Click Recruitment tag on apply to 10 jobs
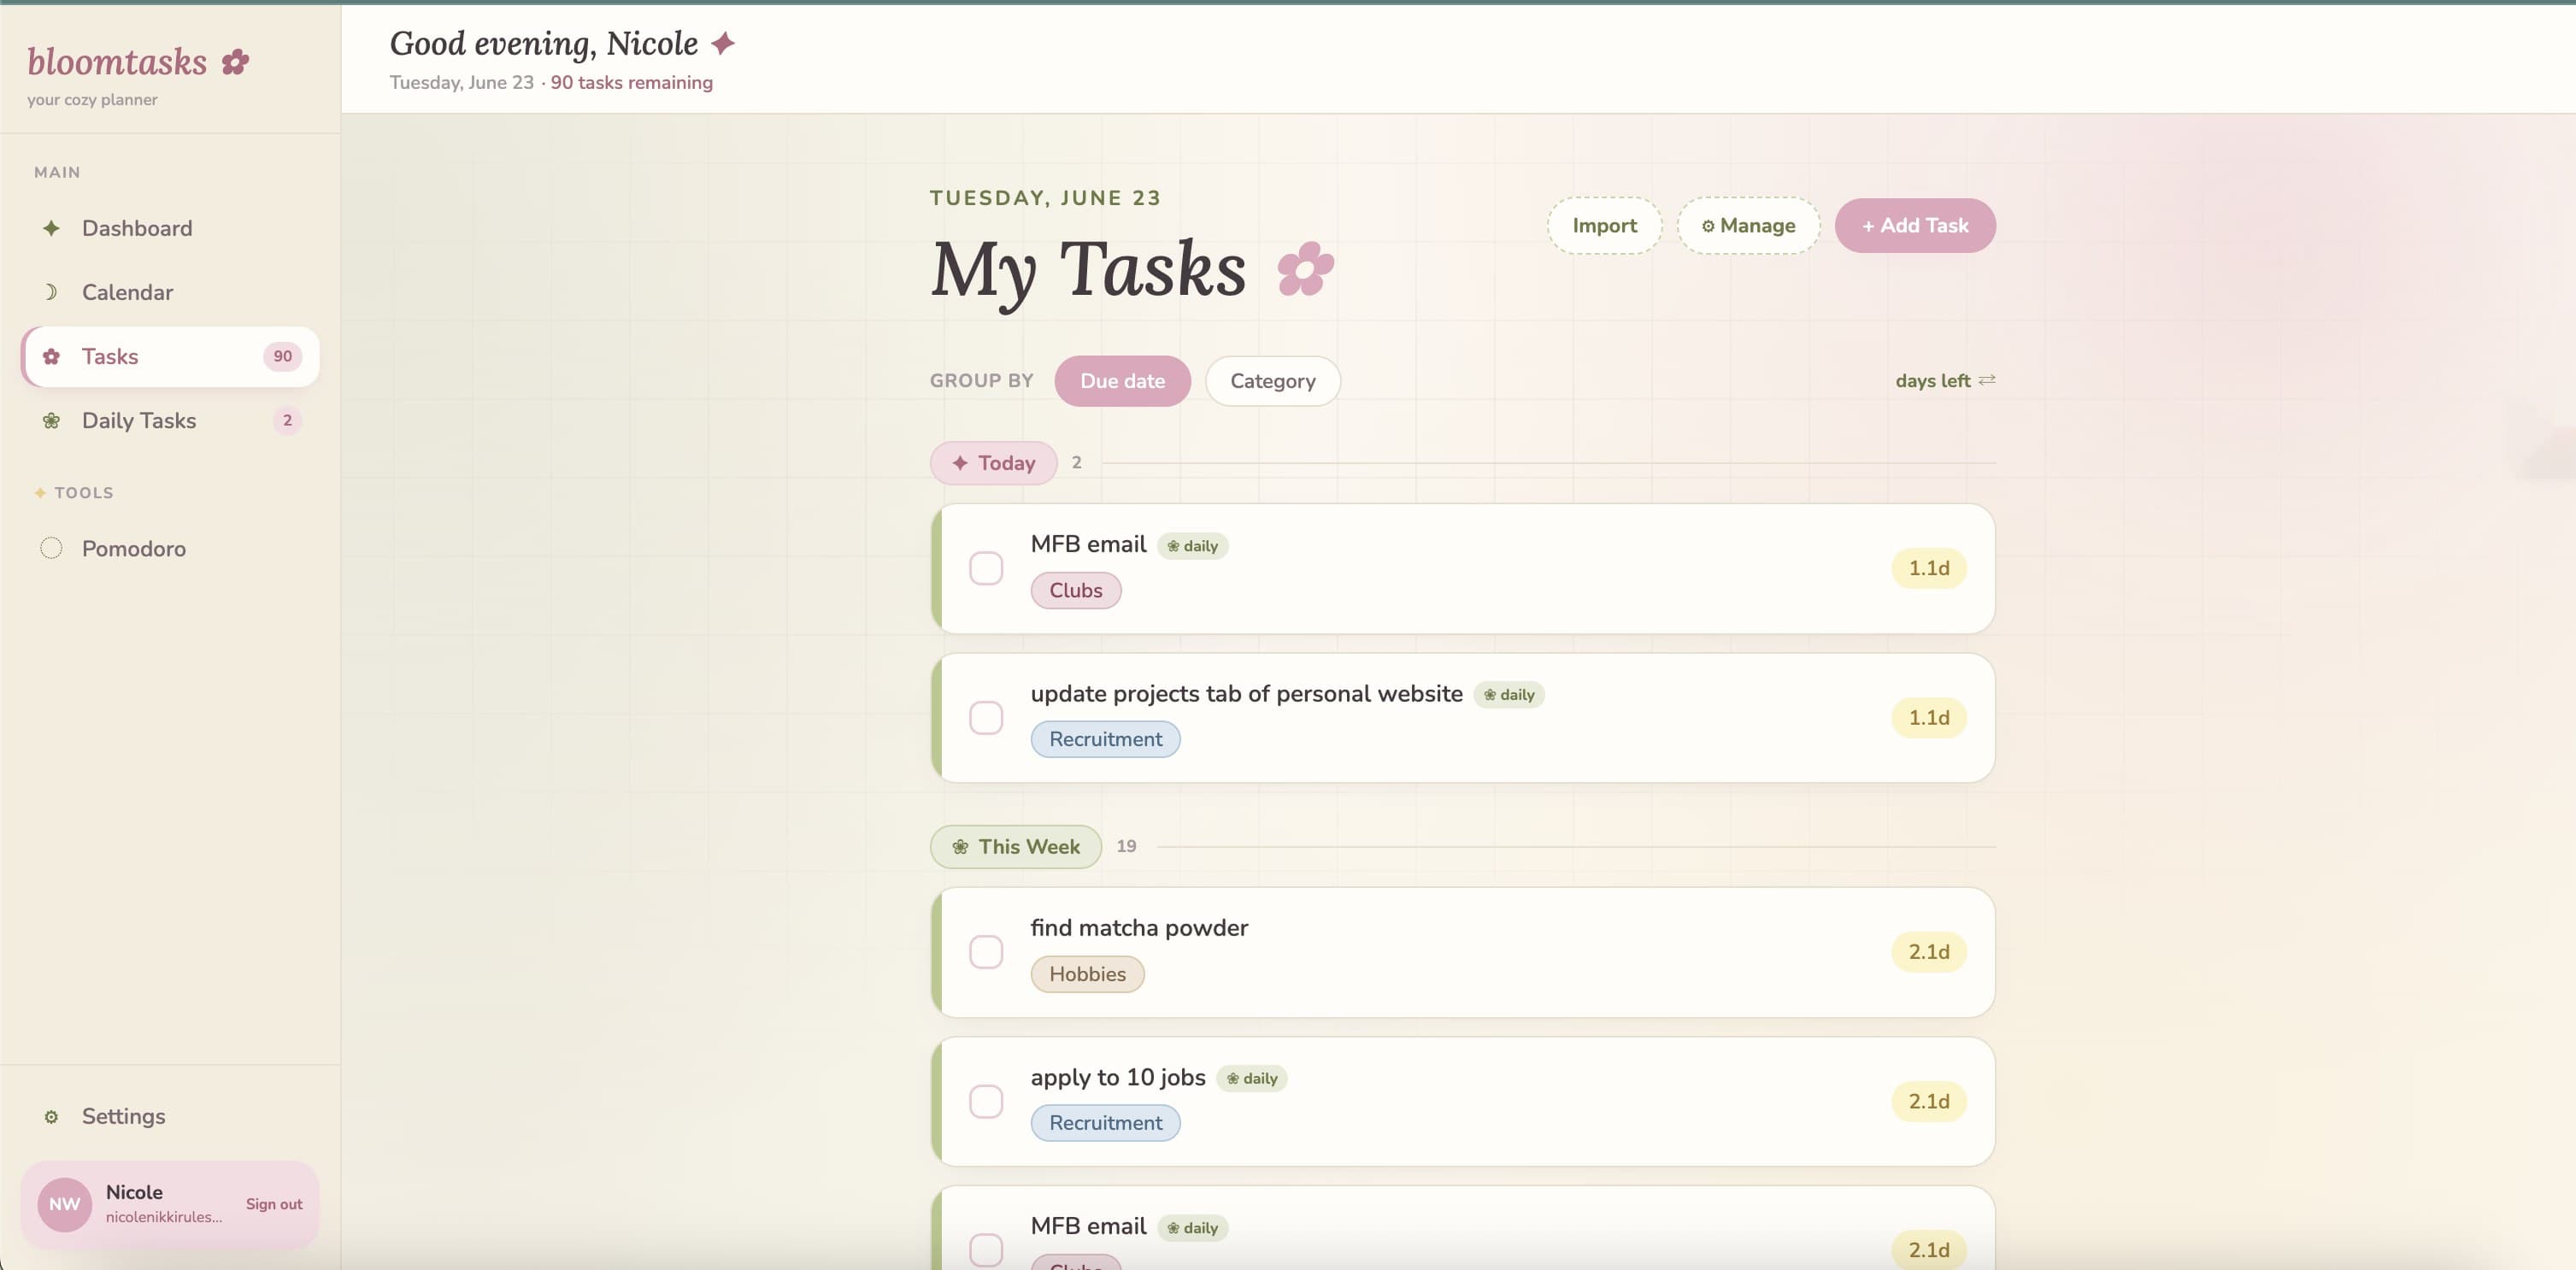Viewport: 2576px width, 1270px height. (x=1105, y=1123)
